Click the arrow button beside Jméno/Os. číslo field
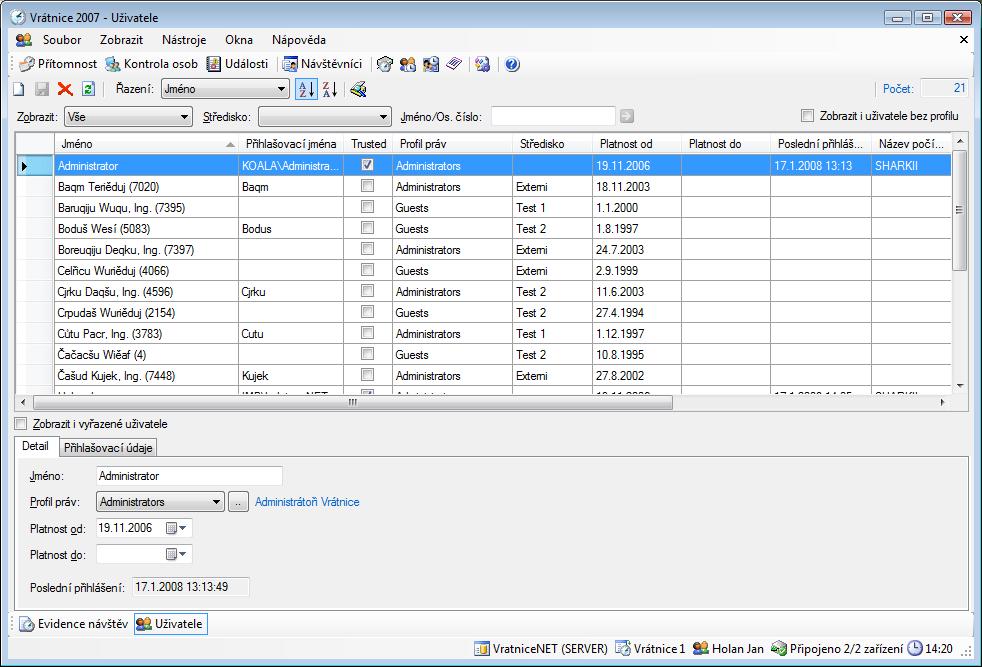 coord(627,116)
